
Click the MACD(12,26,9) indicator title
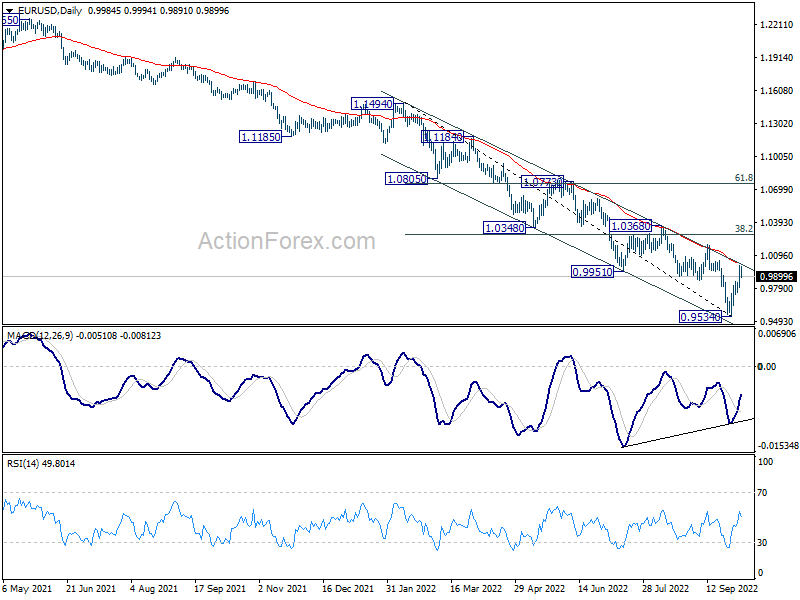pyautogui.click(x=40, y=336)
